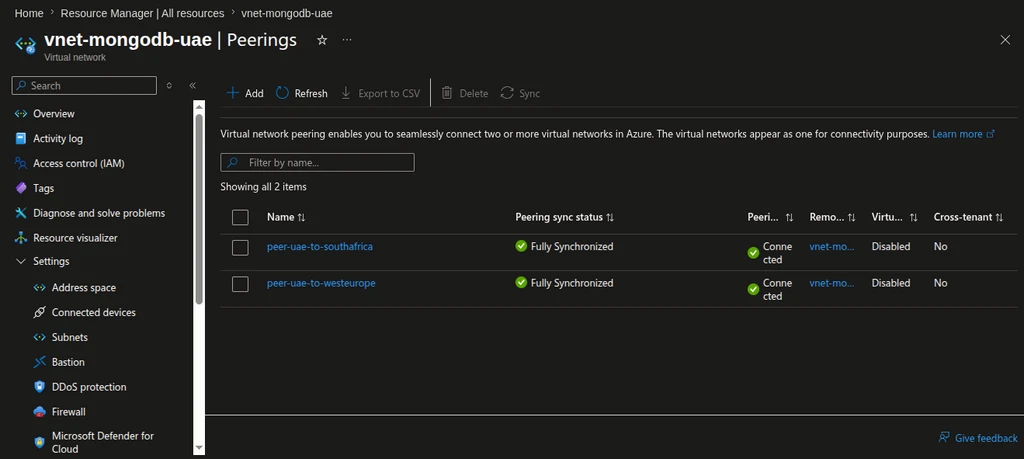Viewport: 1024px width, 459px height.
Task: Collapse the sidebar menu with double chevron
Action: 193,86
